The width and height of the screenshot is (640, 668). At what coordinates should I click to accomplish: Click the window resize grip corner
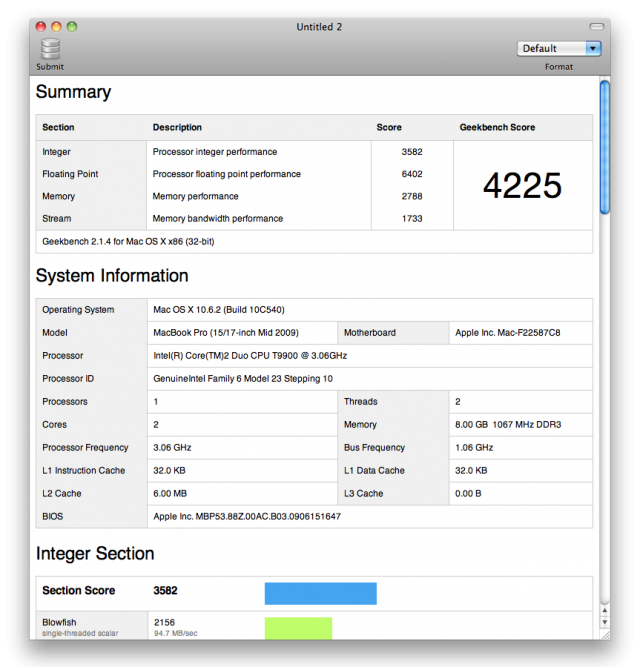(605, 635)
